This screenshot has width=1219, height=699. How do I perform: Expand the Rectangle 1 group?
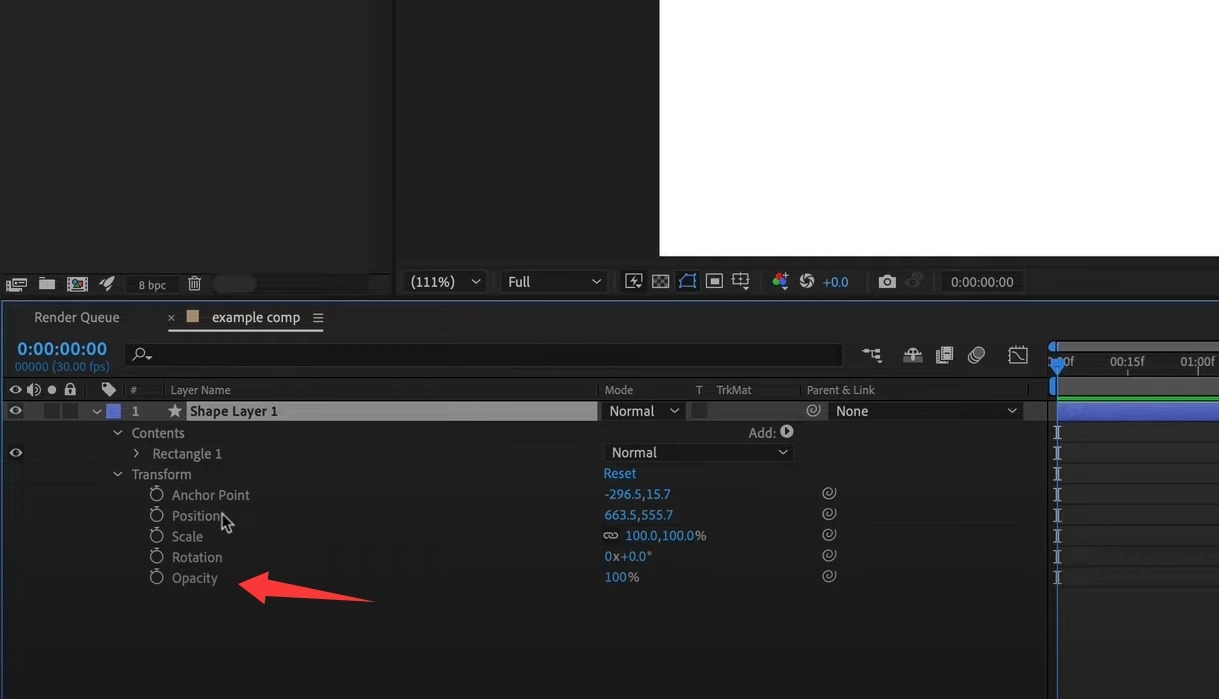pos(137,454)
